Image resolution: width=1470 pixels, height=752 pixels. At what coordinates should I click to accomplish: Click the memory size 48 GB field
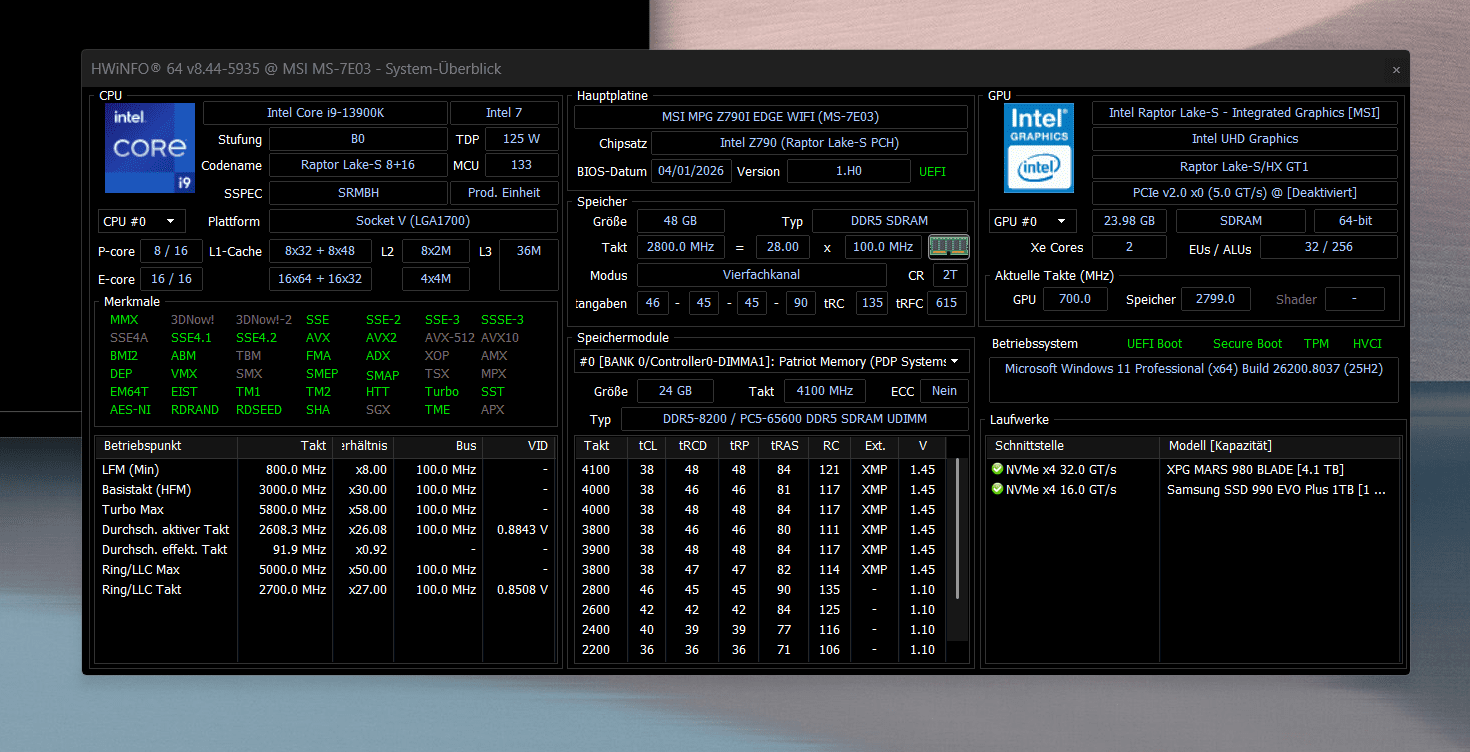(681, 221)
